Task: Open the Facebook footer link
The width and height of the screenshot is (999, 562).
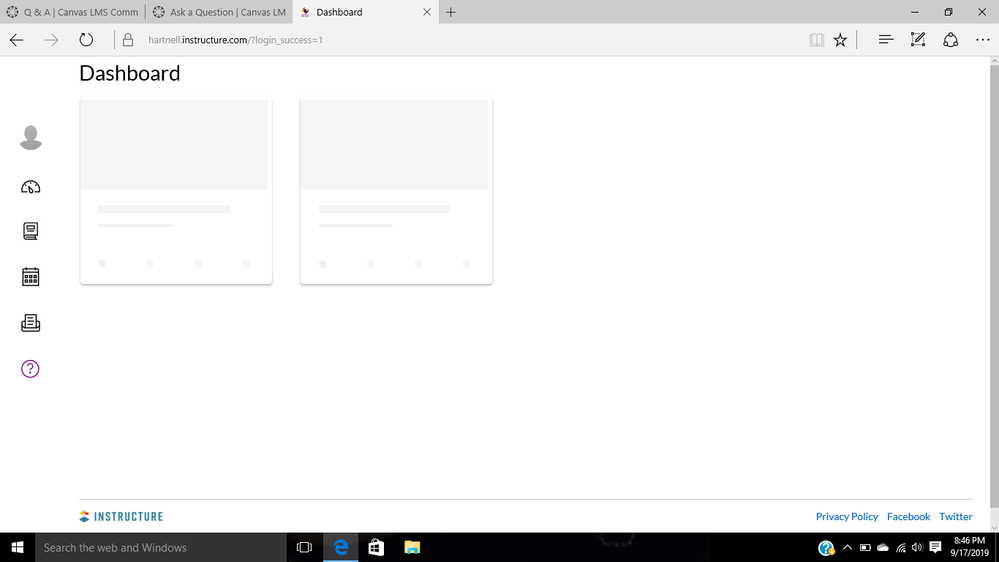Action: [x=908, y=517]
